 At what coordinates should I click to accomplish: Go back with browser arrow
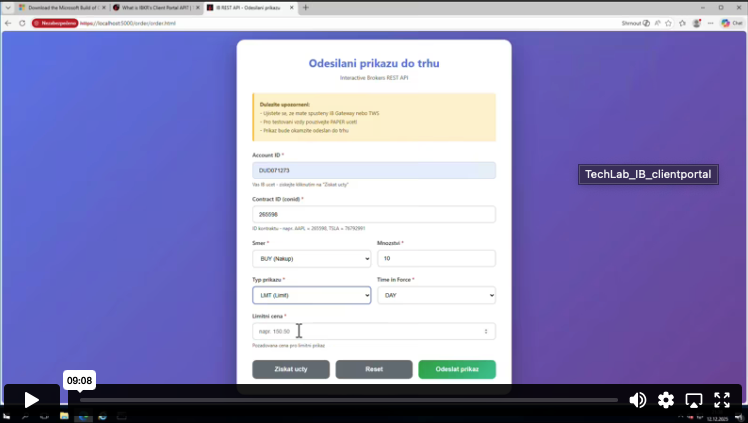click(x=8, y=23)
